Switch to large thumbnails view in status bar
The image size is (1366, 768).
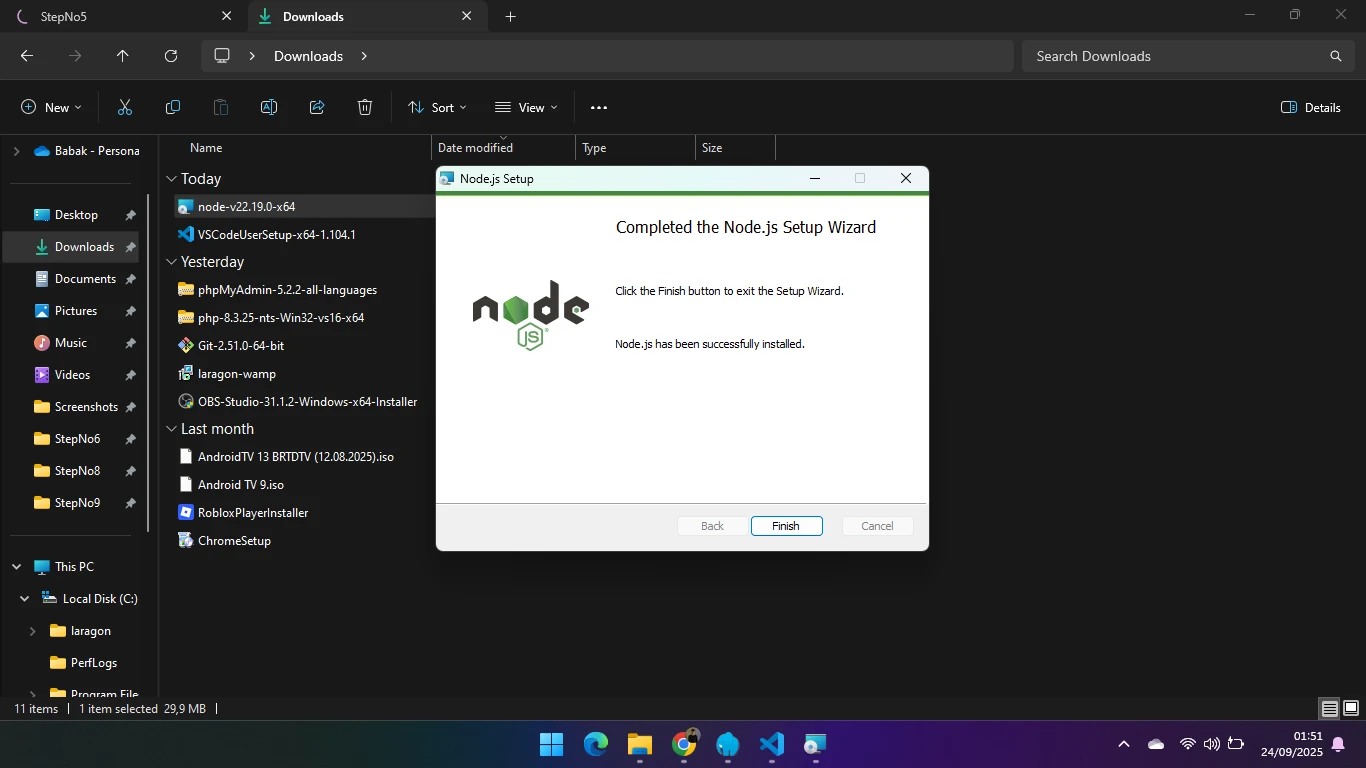tap(1350, 709)
